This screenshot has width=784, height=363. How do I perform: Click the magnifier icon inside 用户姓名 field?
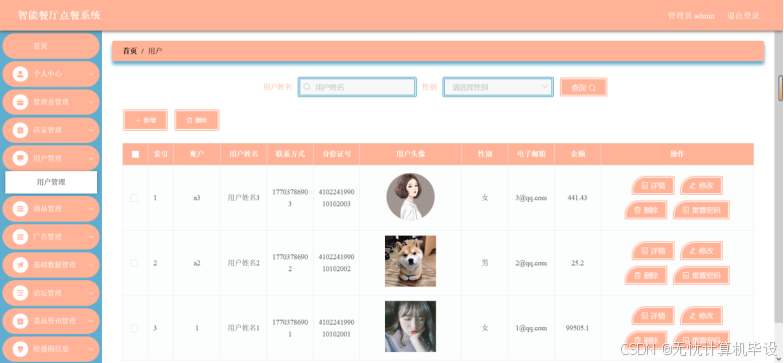tap(307, 87)
